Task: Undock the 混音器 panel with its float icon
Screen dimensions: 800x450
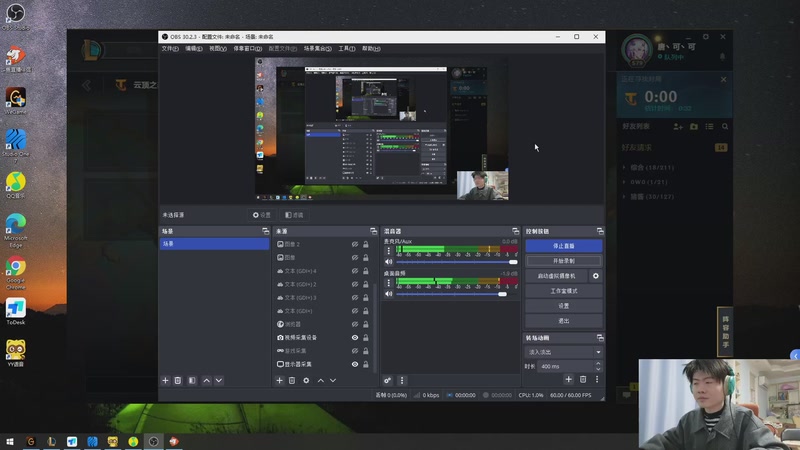Action: point(515,231)
